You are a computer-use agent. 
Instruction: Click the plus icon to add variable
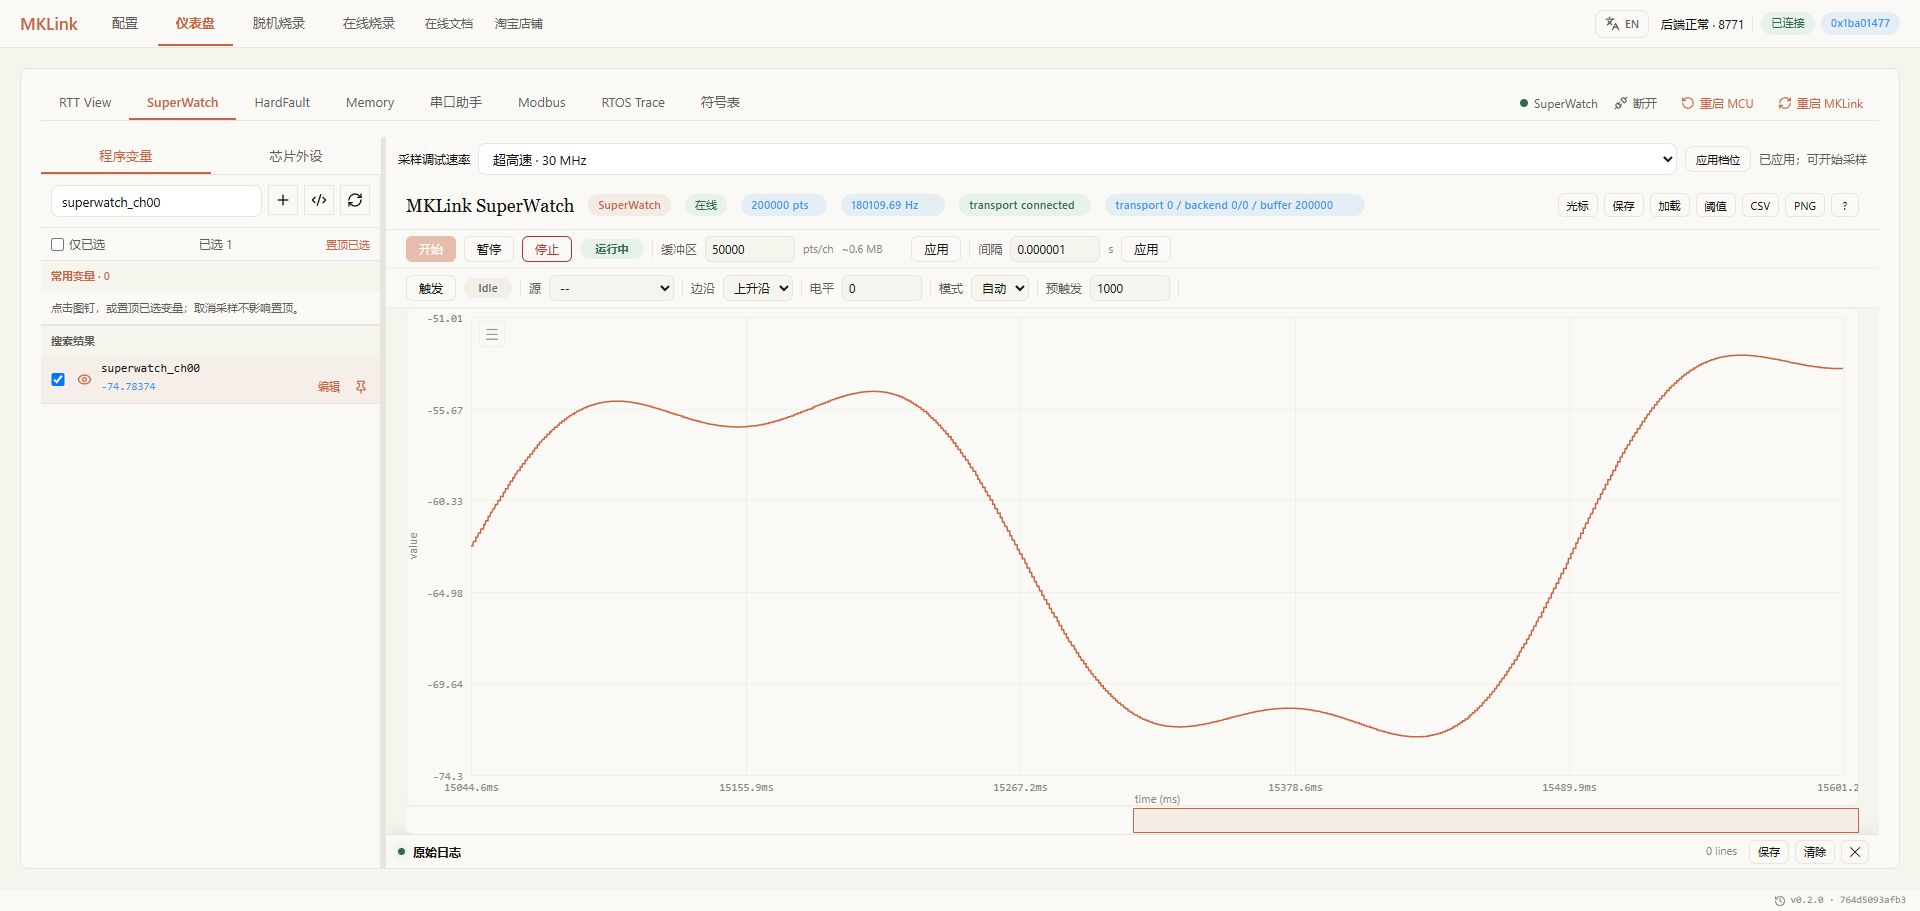point(283,201)
